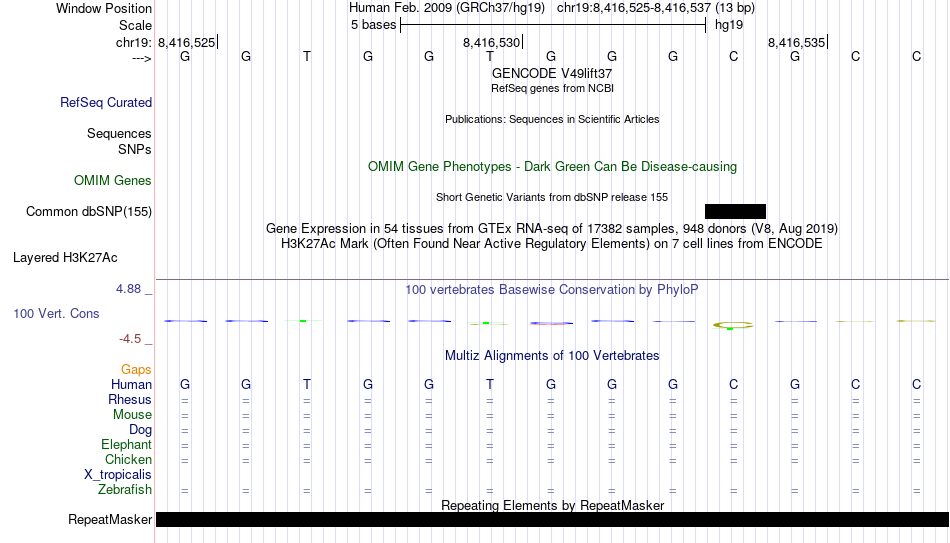The width and height of the screenshot is (950, 543).
Task: Click position marker 8,416,525
Action: (188, 42)
